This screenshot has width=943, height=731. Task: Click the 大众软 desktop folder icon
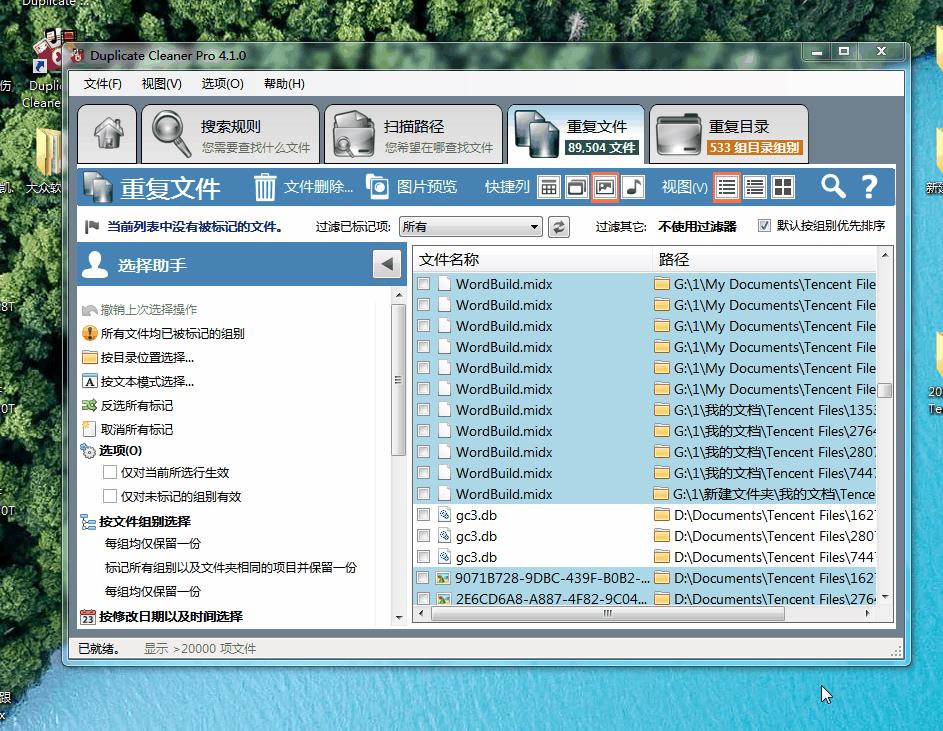(48, 150)
